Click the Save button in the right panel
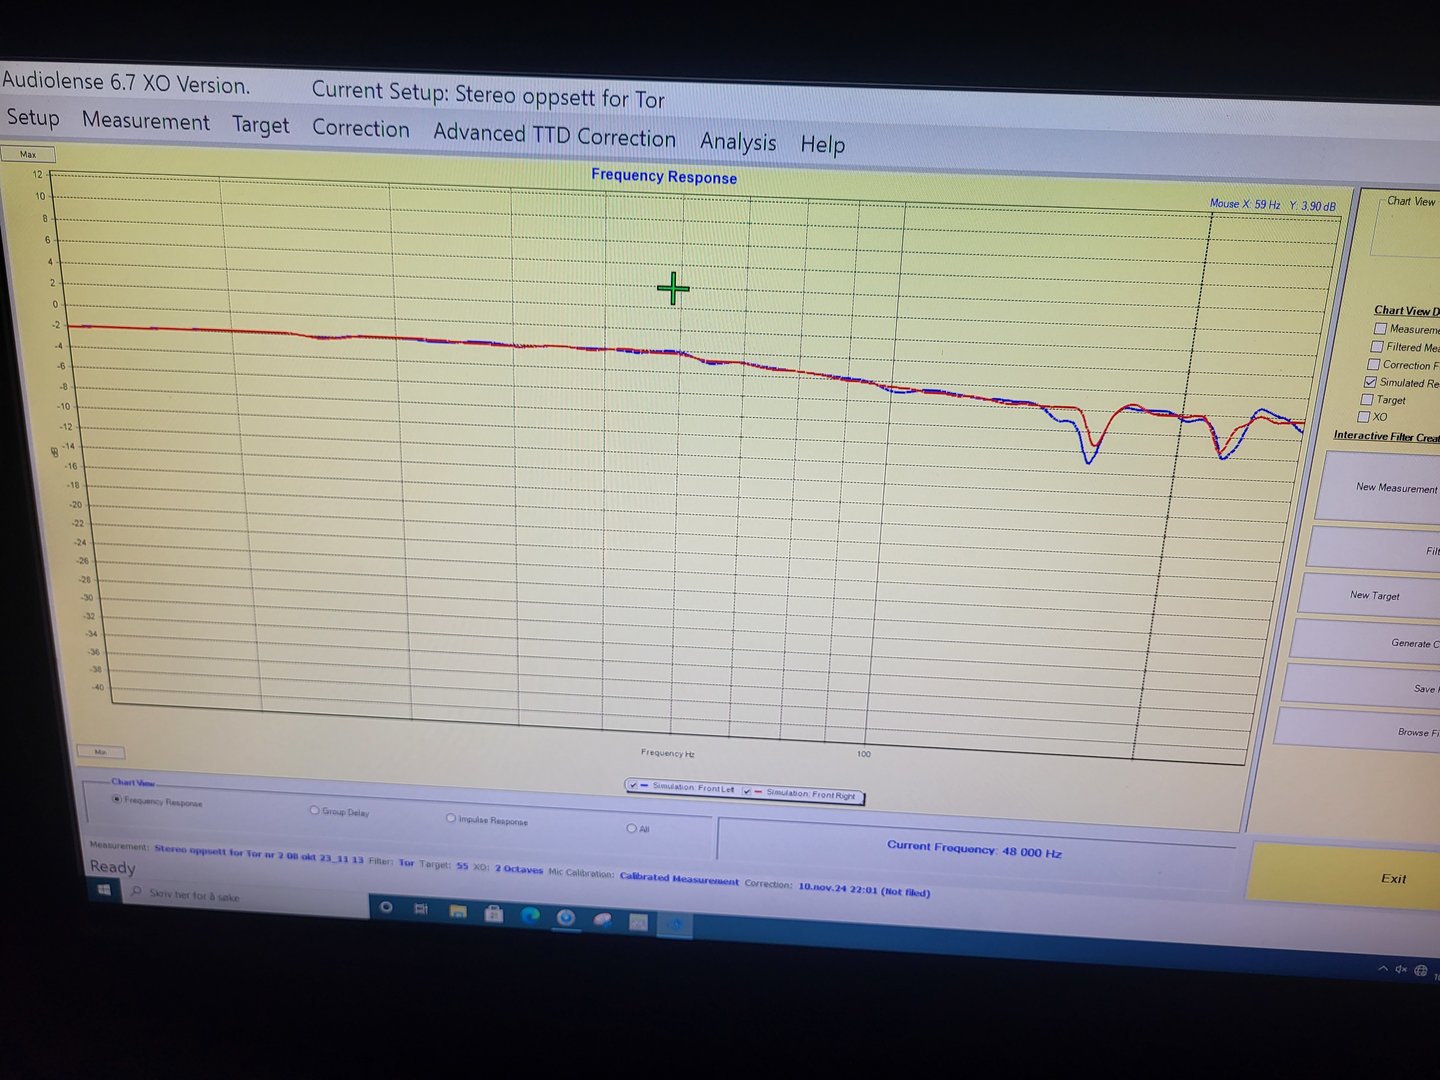Viewport: 1440px width, 1080px height. point(1360,687)
